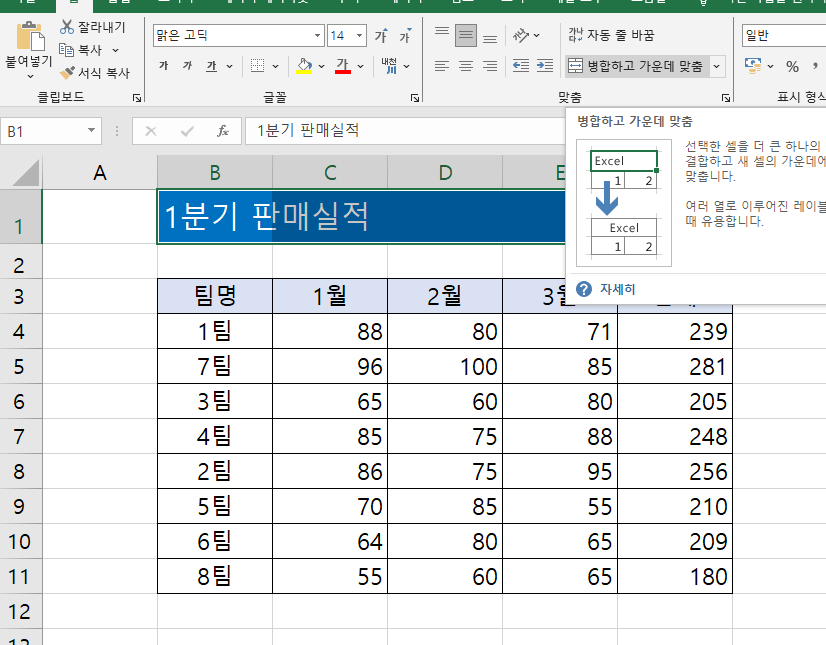Click the 1월 header cell

(330, 296)
